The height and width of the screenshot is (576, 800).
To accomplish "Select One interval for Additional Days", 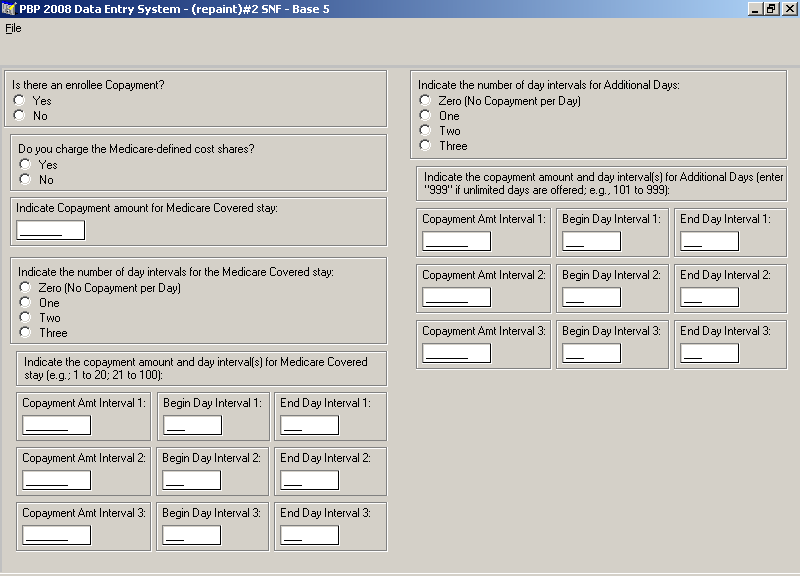I will [x=425, y=115].
